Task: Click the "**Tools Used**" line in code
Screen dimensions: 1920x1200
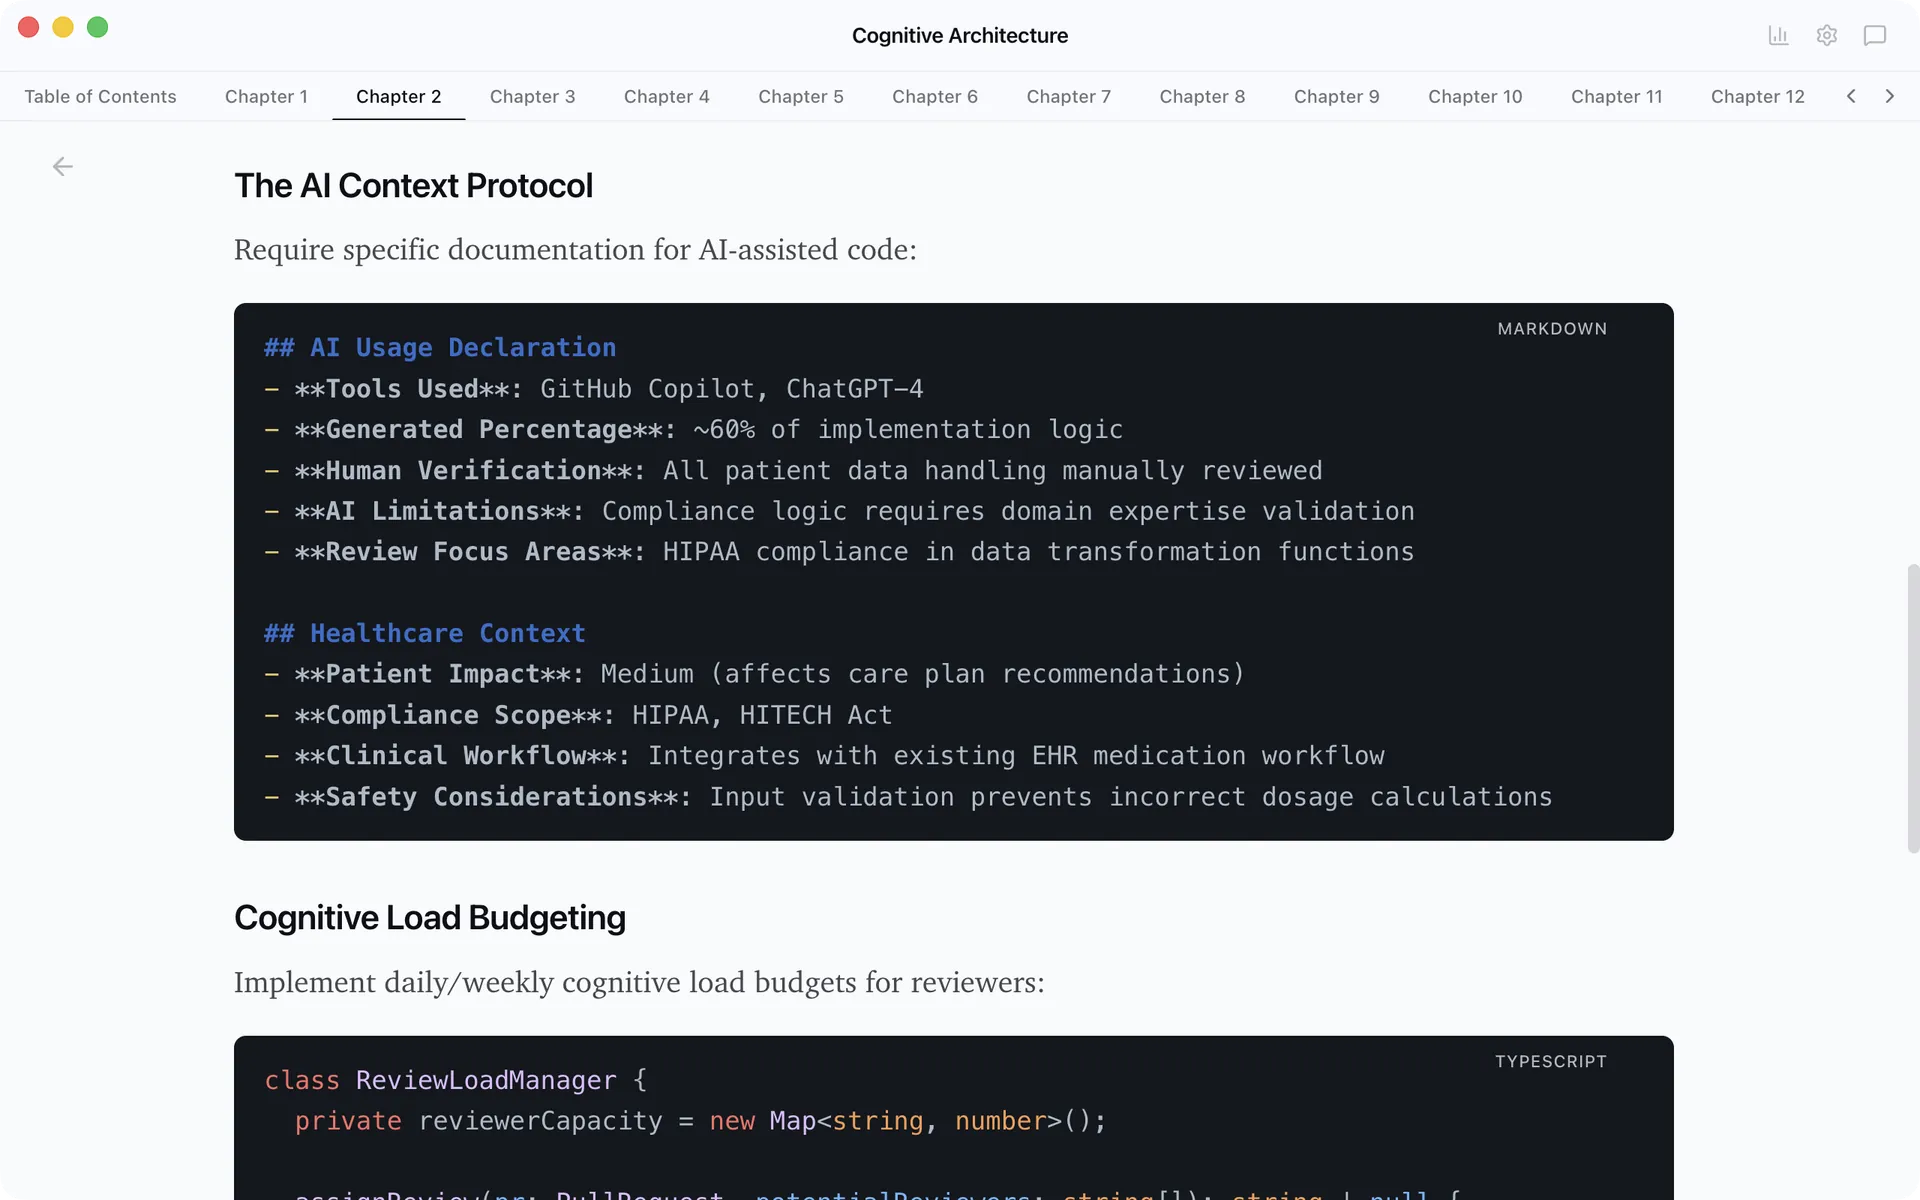Action: pos(594,389)
